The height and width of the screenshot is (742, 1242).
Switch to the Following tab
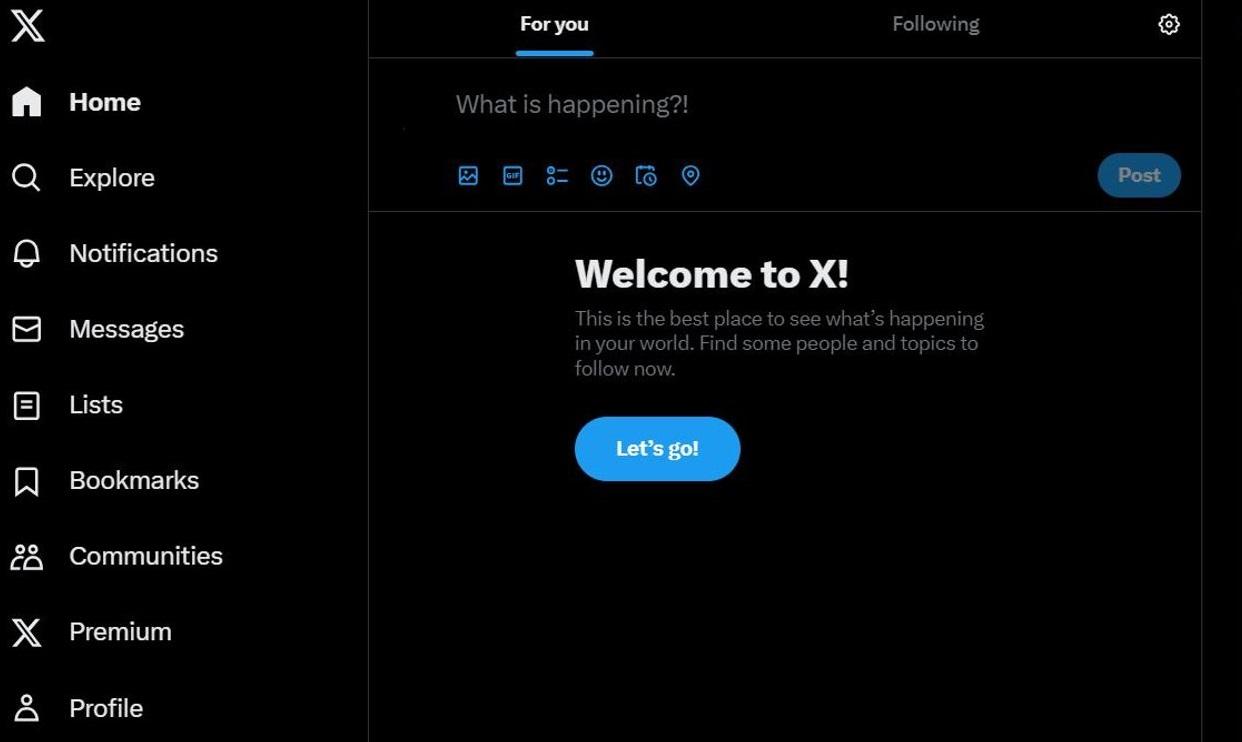coord(936,25)
